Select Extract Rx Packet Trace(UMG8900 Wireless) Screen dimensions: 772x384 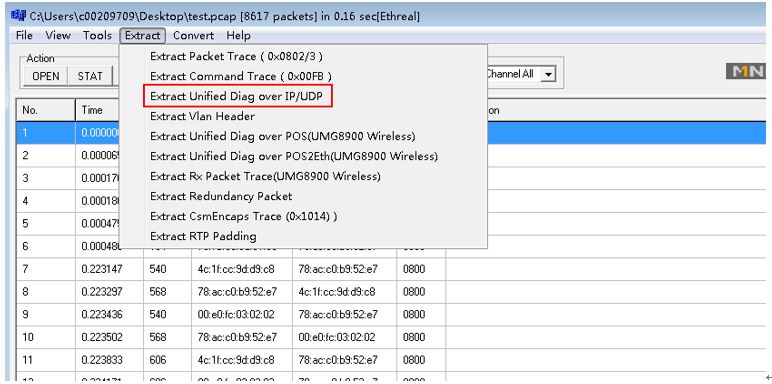coord(265,176)
